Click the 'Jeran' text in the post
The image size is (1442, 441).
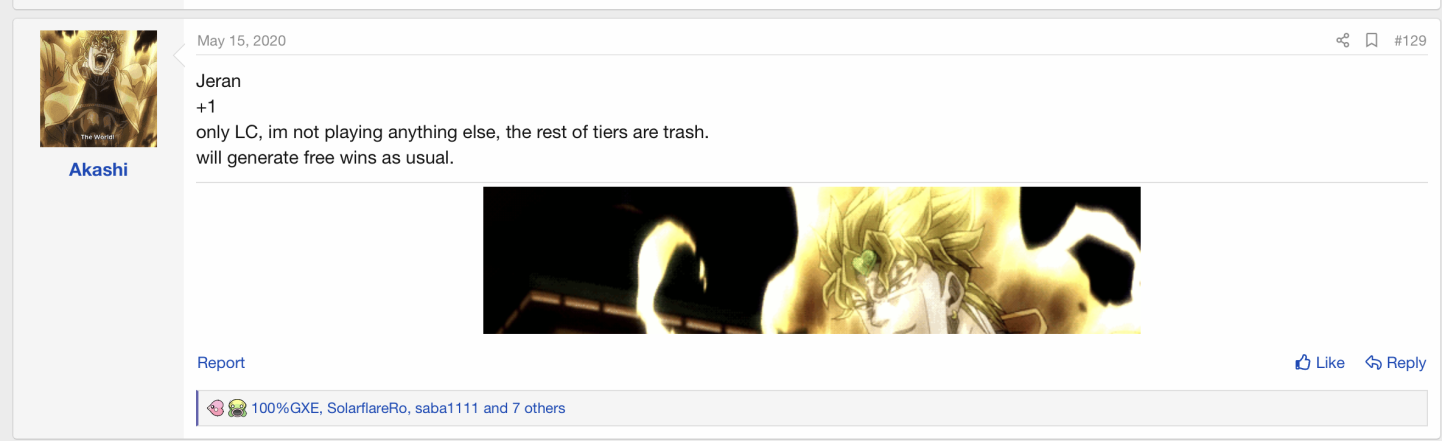pyautogui.click(x=218, y=82)
